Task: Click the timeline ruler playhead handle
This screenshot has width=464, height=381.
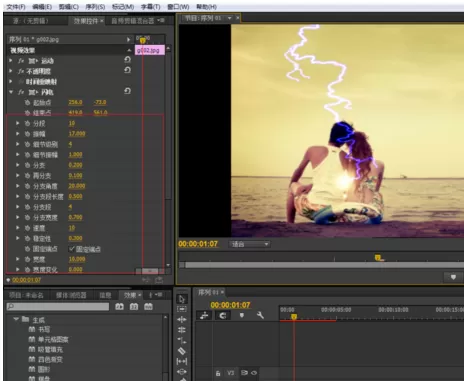Action: coord(294,317)
